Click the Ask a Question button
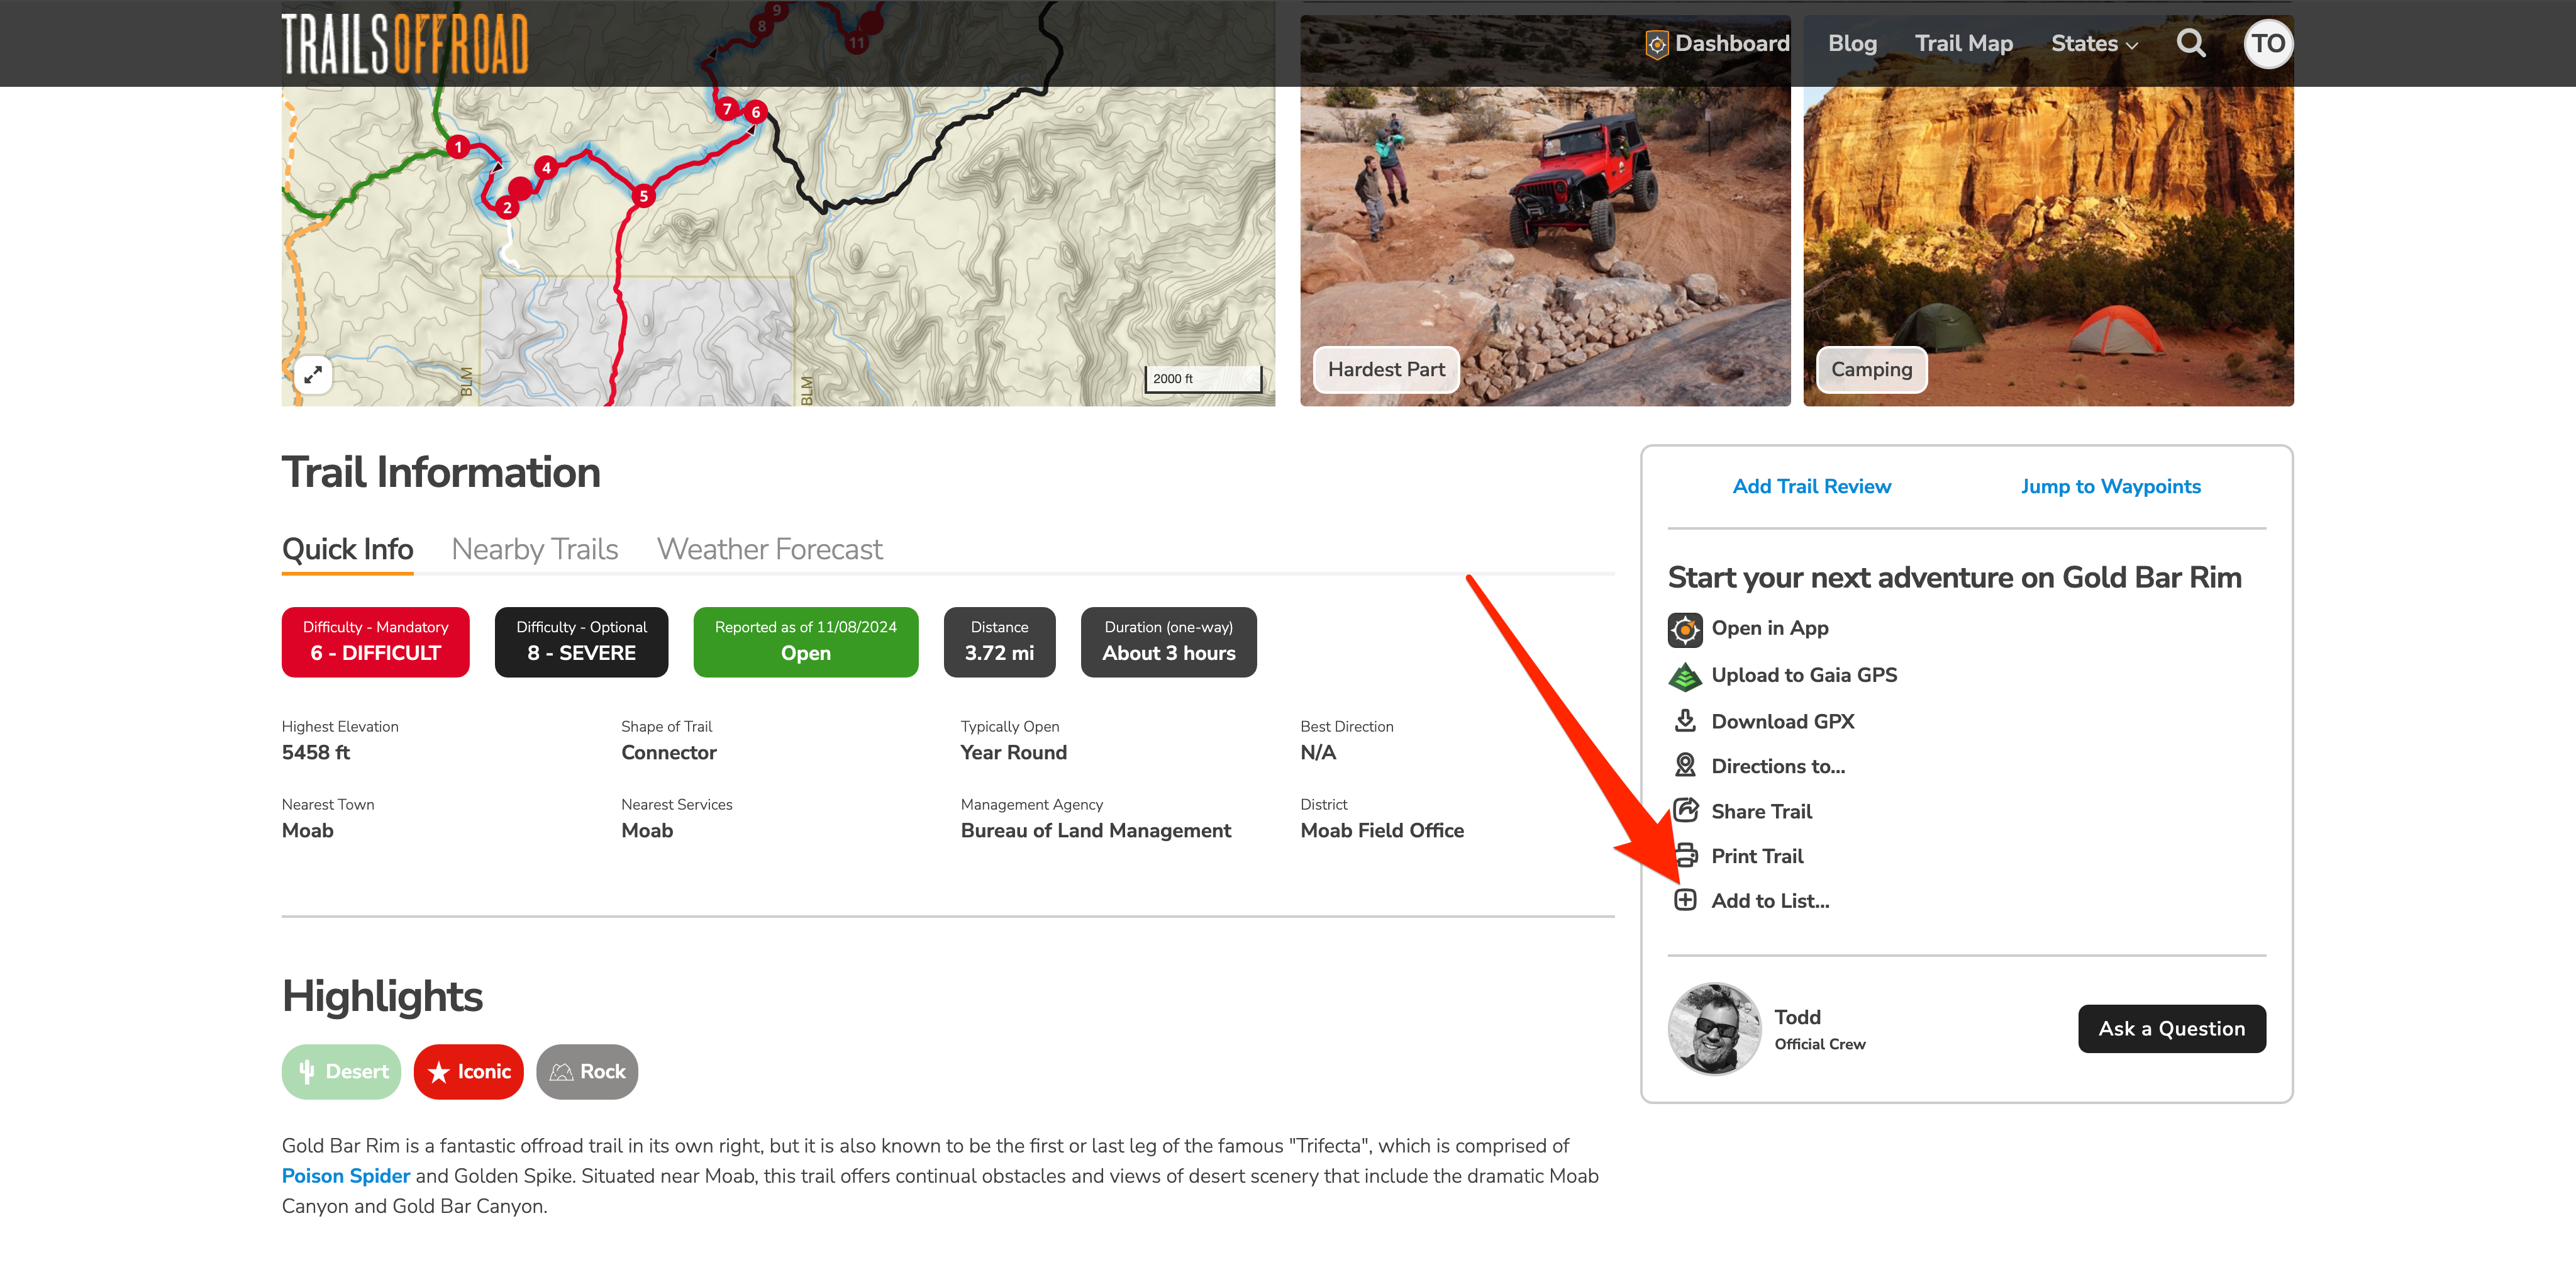Viewport: 2576px width, 1267px height. (x=2171, y=1028)
